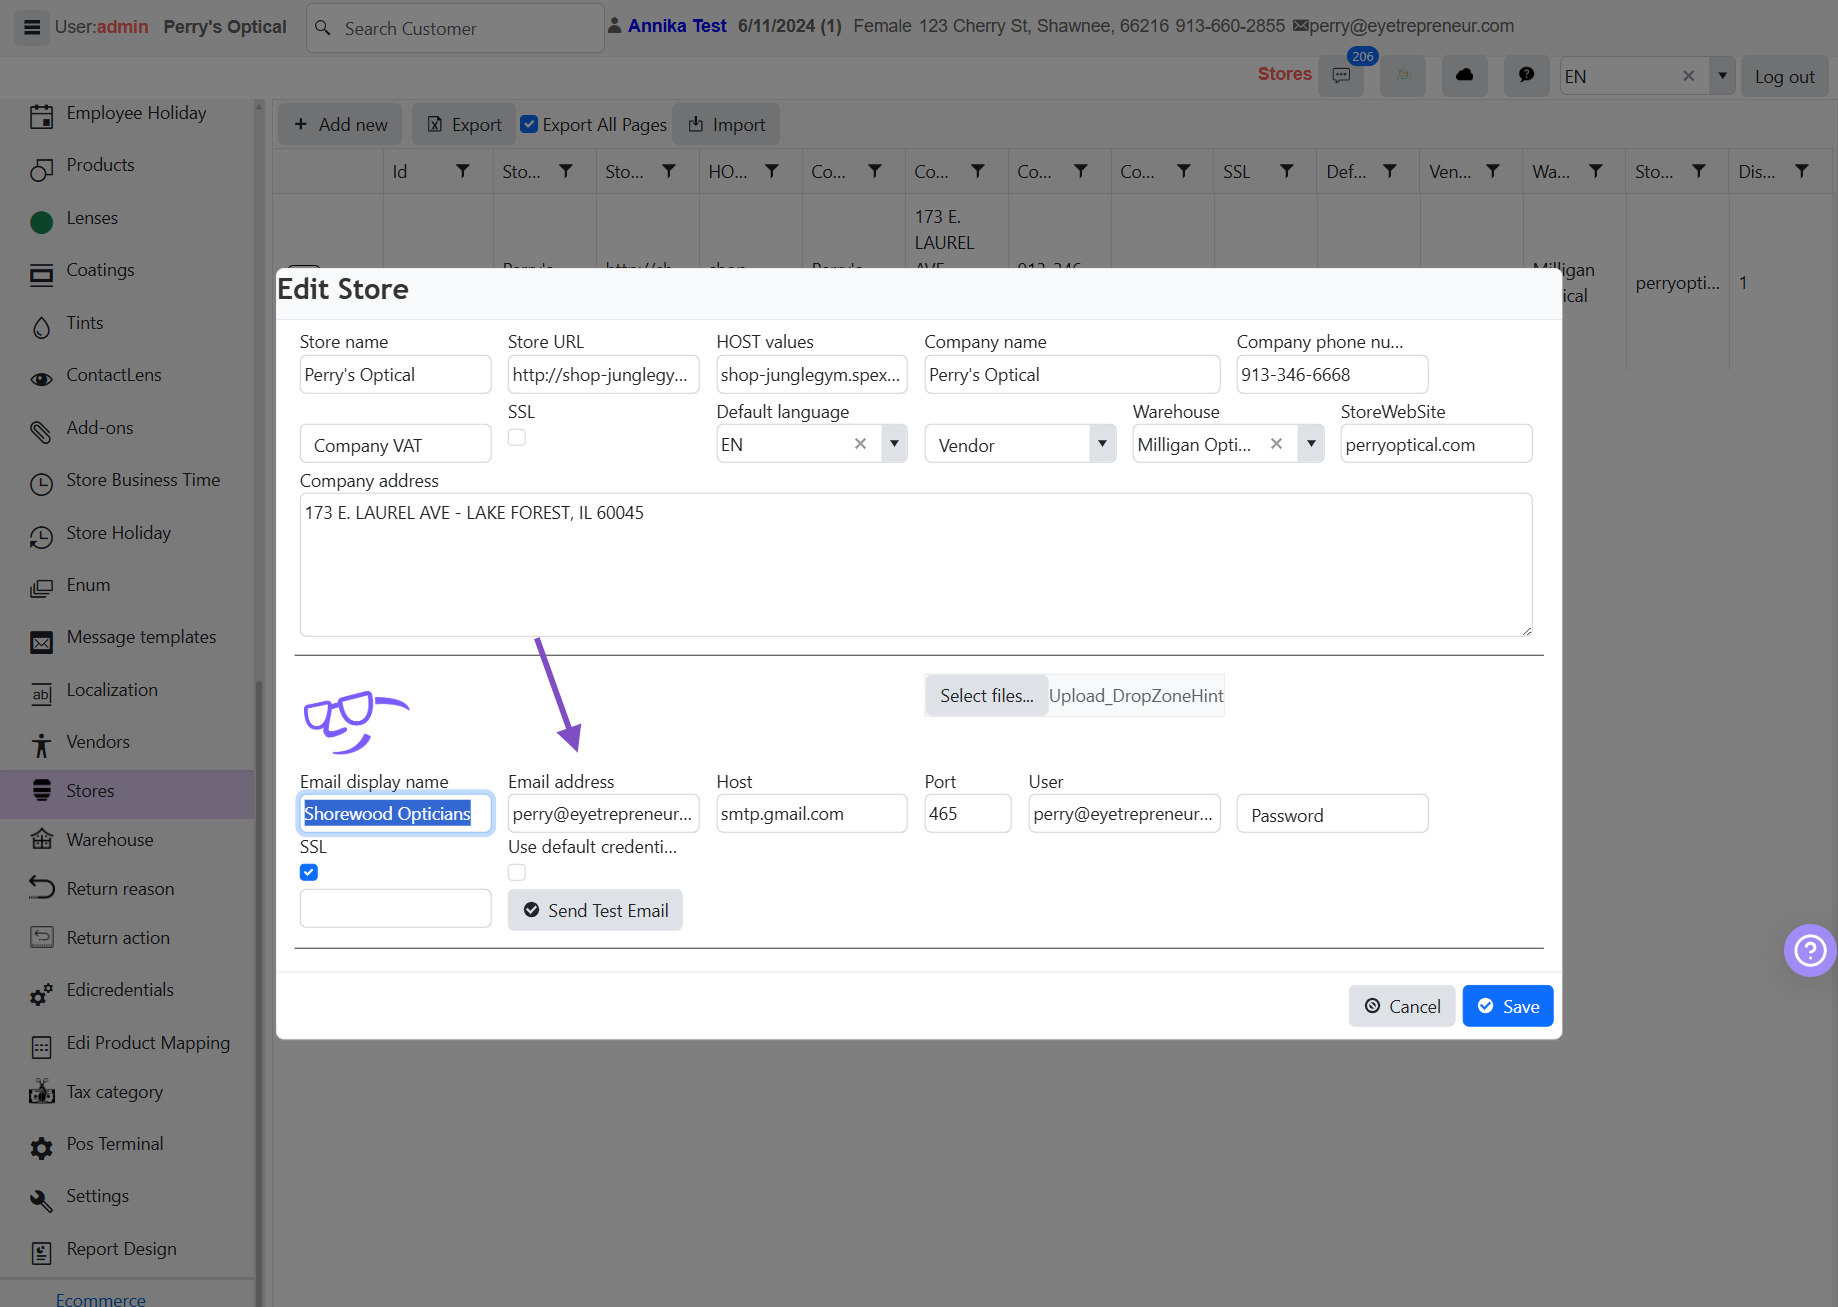The height and width of the screenshot is (1307, 1838).
Task: Click the black cloud icon in header
Action: pyautogui.click(x=1464, y=76)
